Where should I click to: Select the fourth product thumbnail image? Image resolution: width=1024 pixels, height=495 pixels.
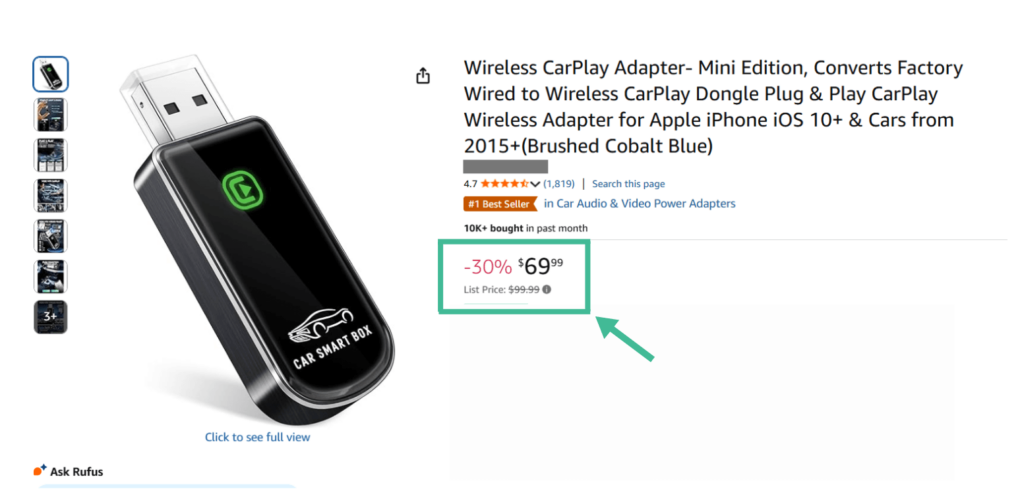click(50, 196)
